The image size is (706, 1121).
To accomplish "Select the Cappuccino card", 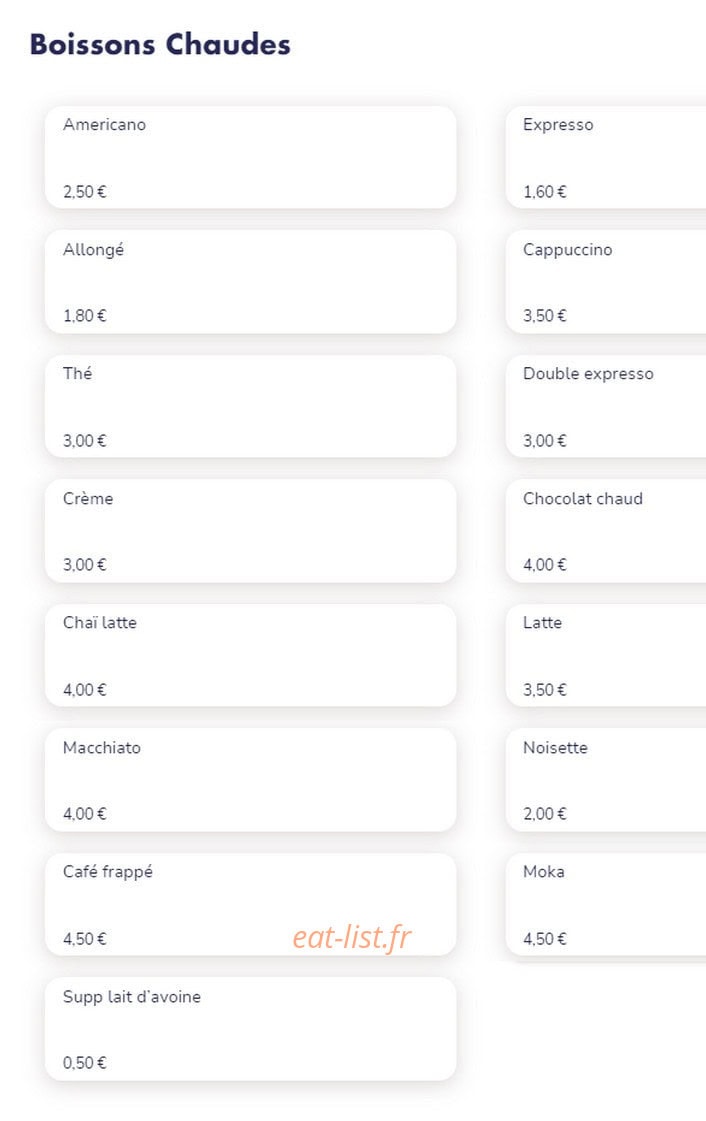I will pos(606,282).
